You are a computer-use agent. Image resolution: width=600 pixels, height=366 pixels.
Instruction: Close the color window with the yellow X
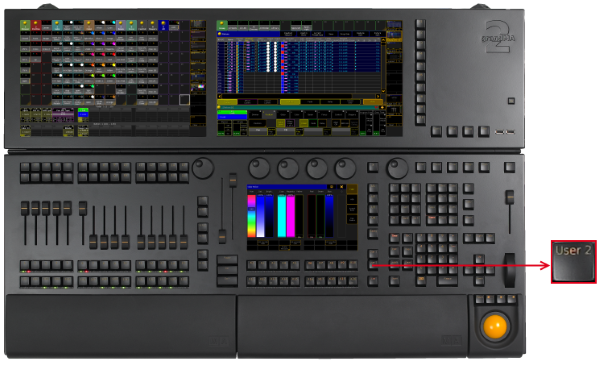point(341,187)
